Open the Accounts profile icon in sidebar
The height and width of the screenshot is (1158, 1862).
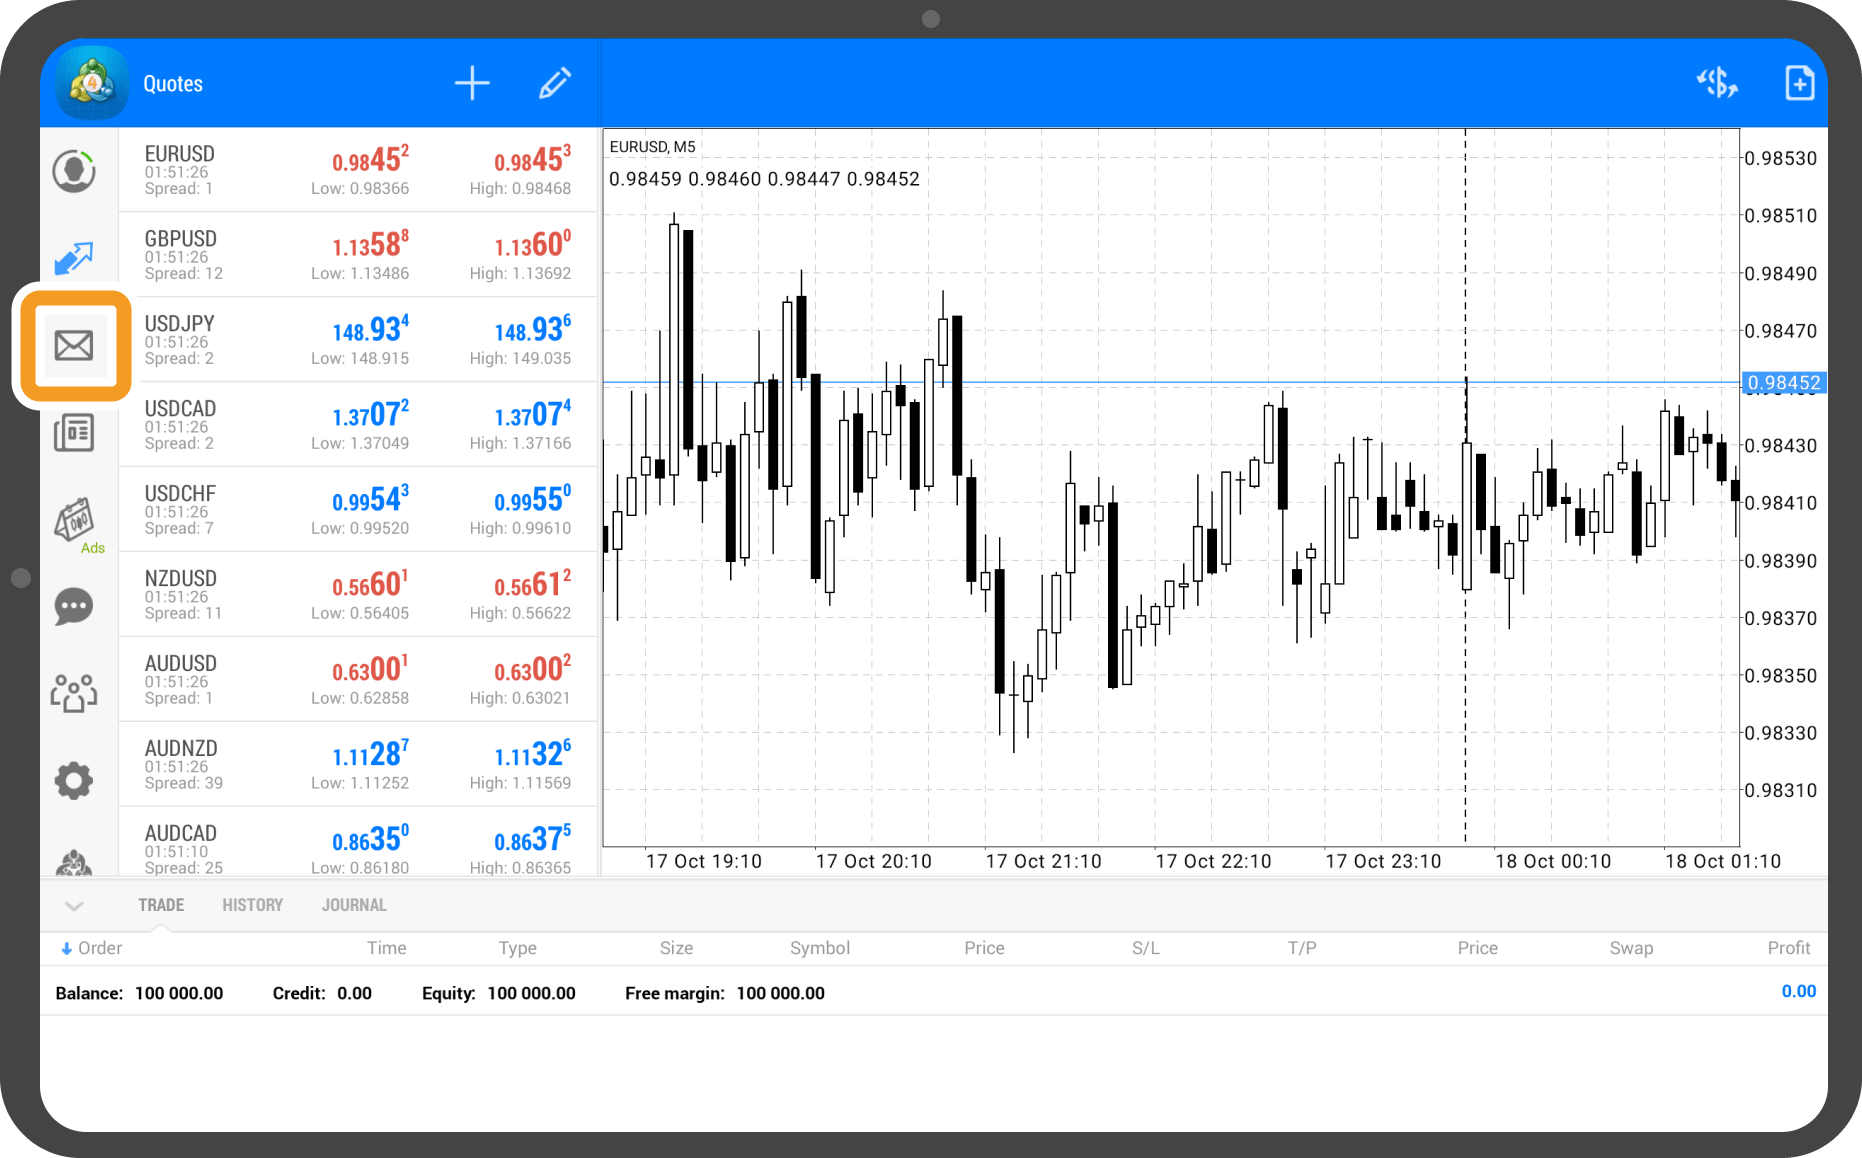(74, 171)
